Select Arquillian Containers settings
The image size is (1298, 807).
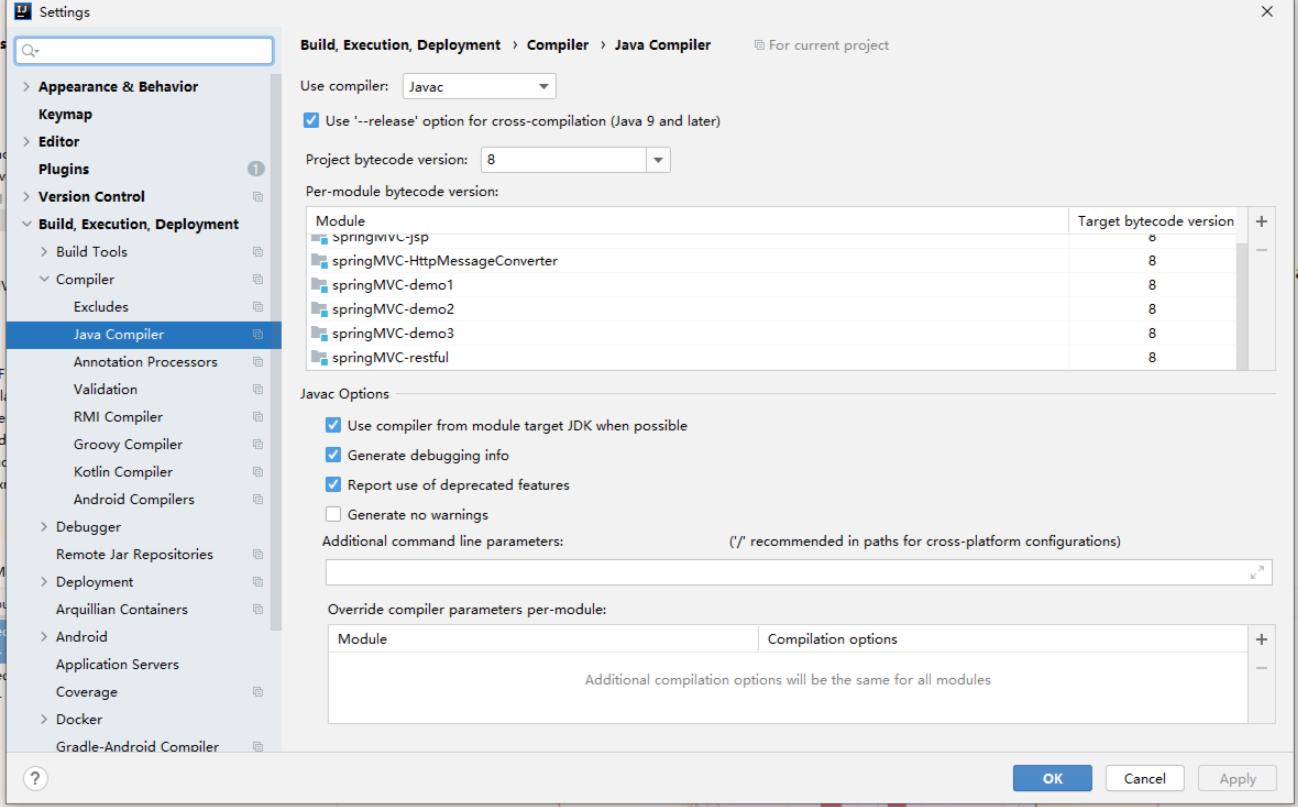point(122,609)
